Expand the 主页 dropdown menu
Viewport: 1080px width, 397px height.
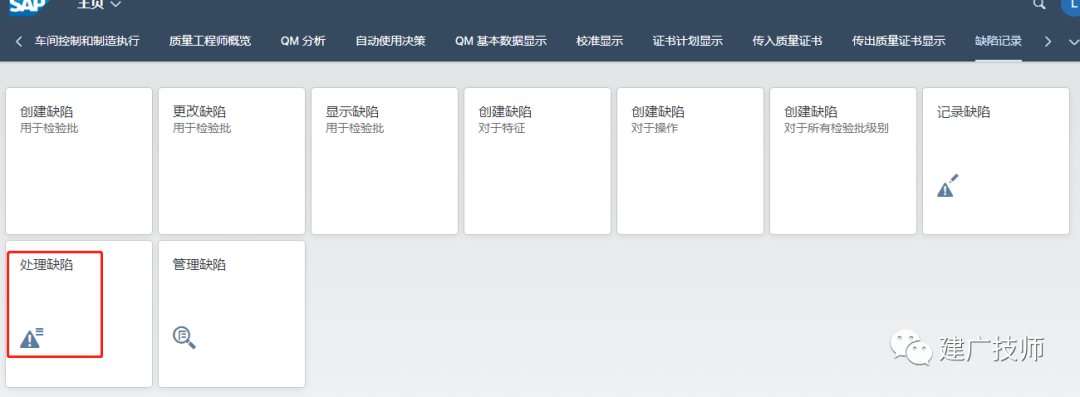[99, 4]
